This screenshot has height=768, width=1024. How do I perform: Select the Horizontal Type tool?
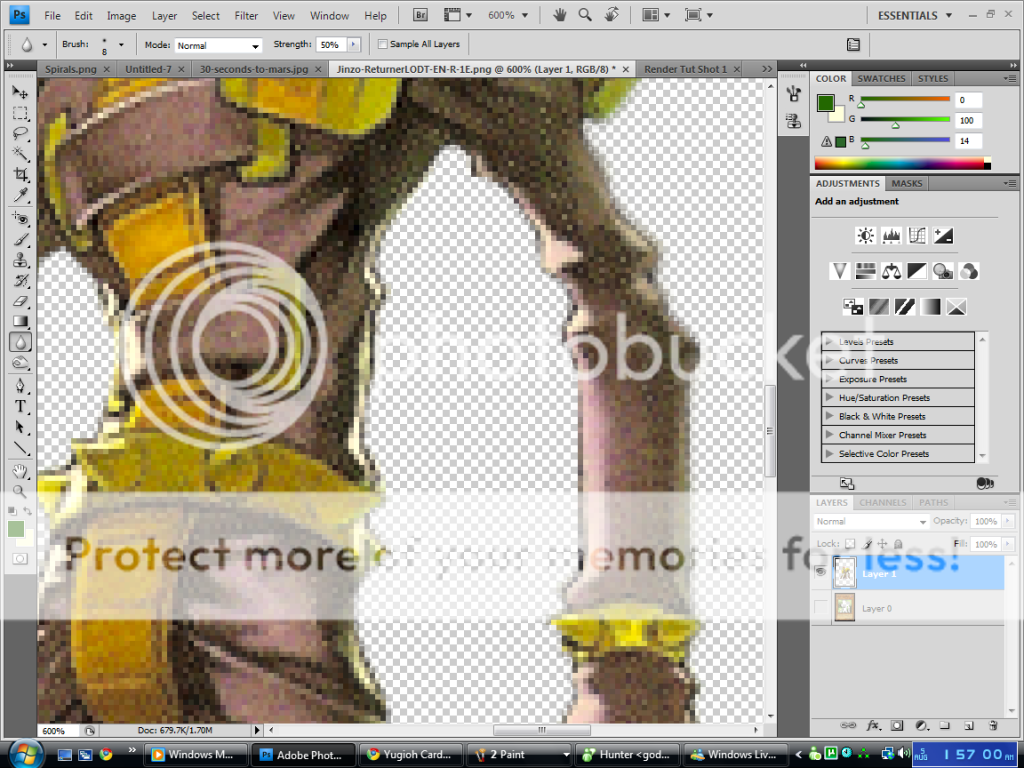pyautogui.click(x=20, y=404)
